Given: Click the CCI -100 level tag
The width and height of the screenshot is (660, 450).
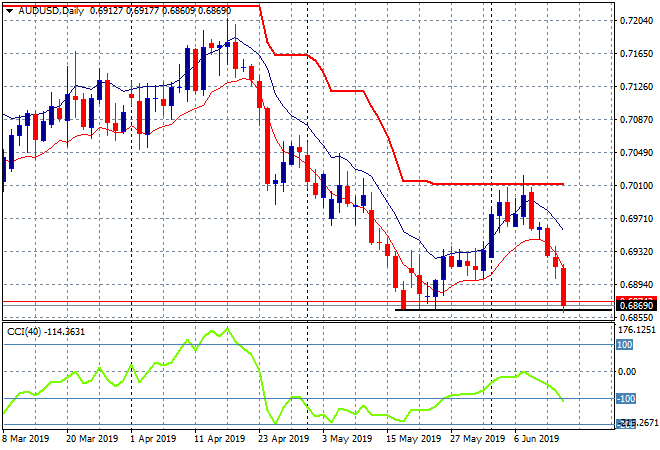Looking at the screenshot, I should click(x=626, y=399).
